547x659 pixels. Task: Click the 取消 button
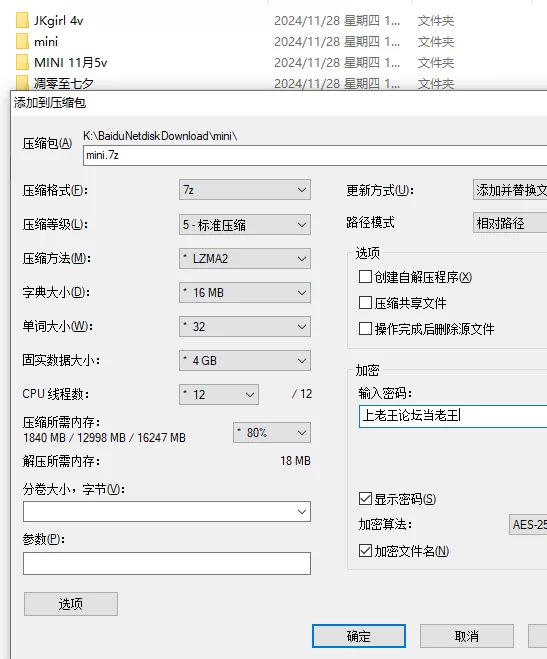[x=467, y=636]
